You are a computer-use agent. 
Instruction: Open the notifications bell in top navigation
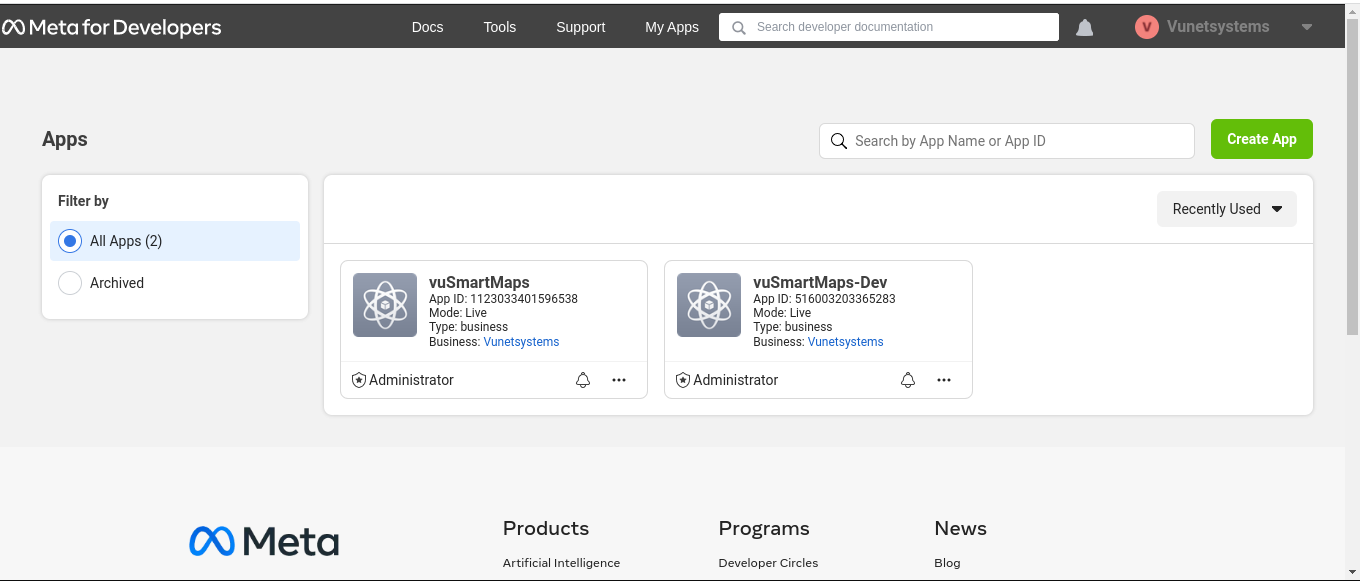pyautogui.click(x=1084, y=28)
